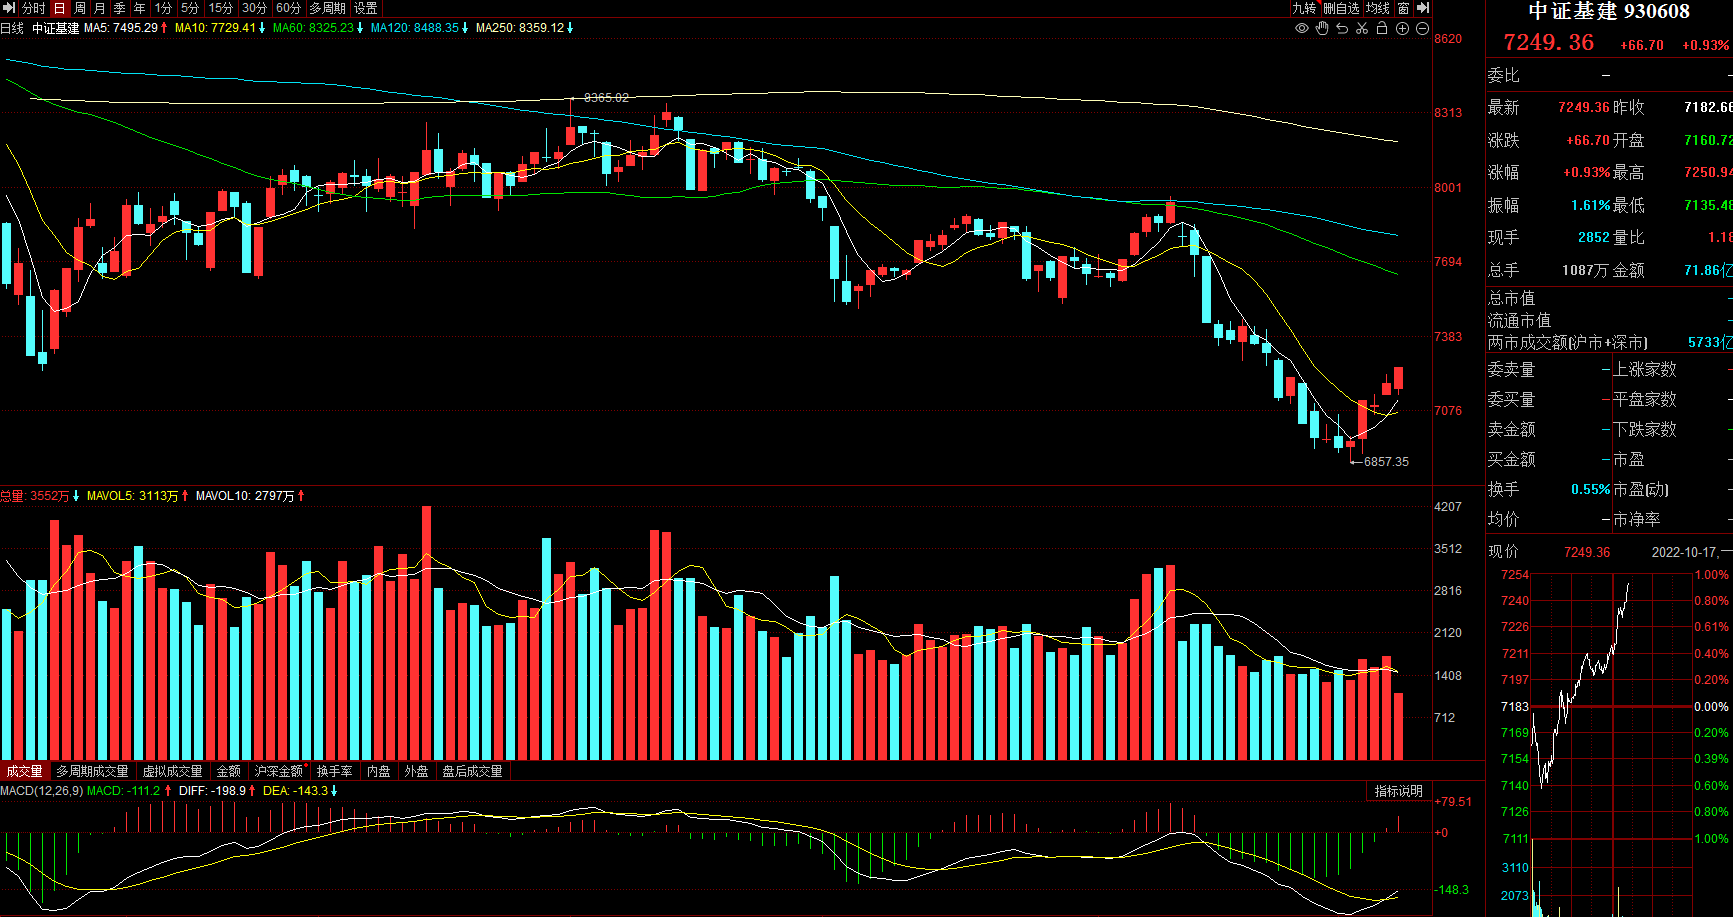Viewport: 1733px width, 917px height.
Task: Select the 外盘 tab
Action: point(416,771)
